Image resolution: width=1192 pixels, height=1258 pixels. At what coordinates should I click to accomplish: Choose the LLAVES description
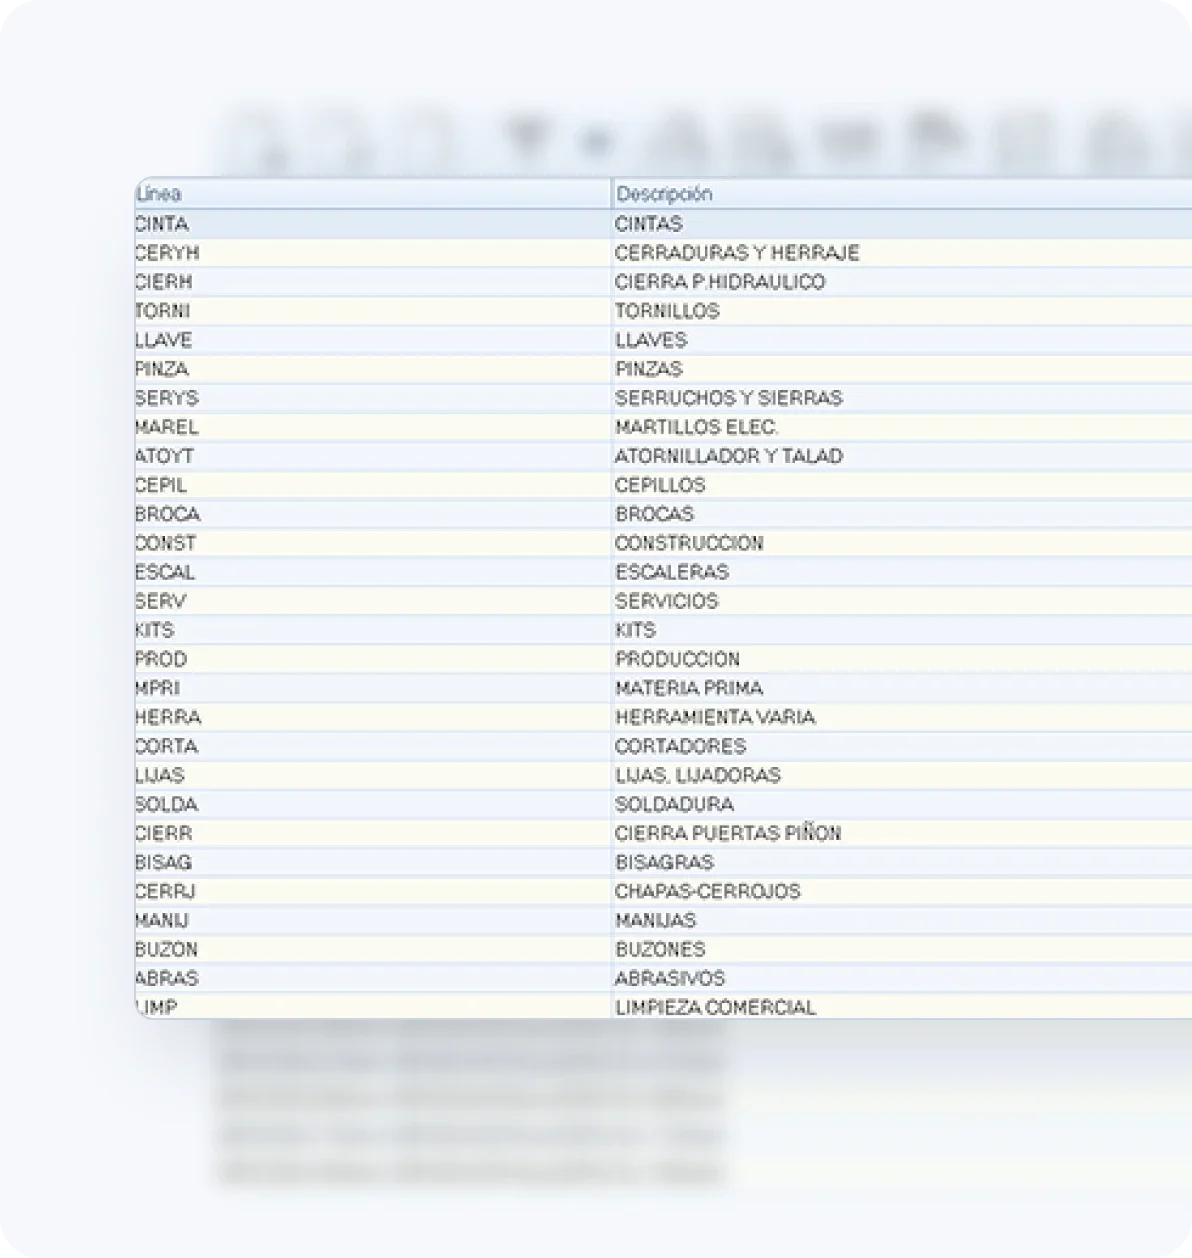point(651,340)
